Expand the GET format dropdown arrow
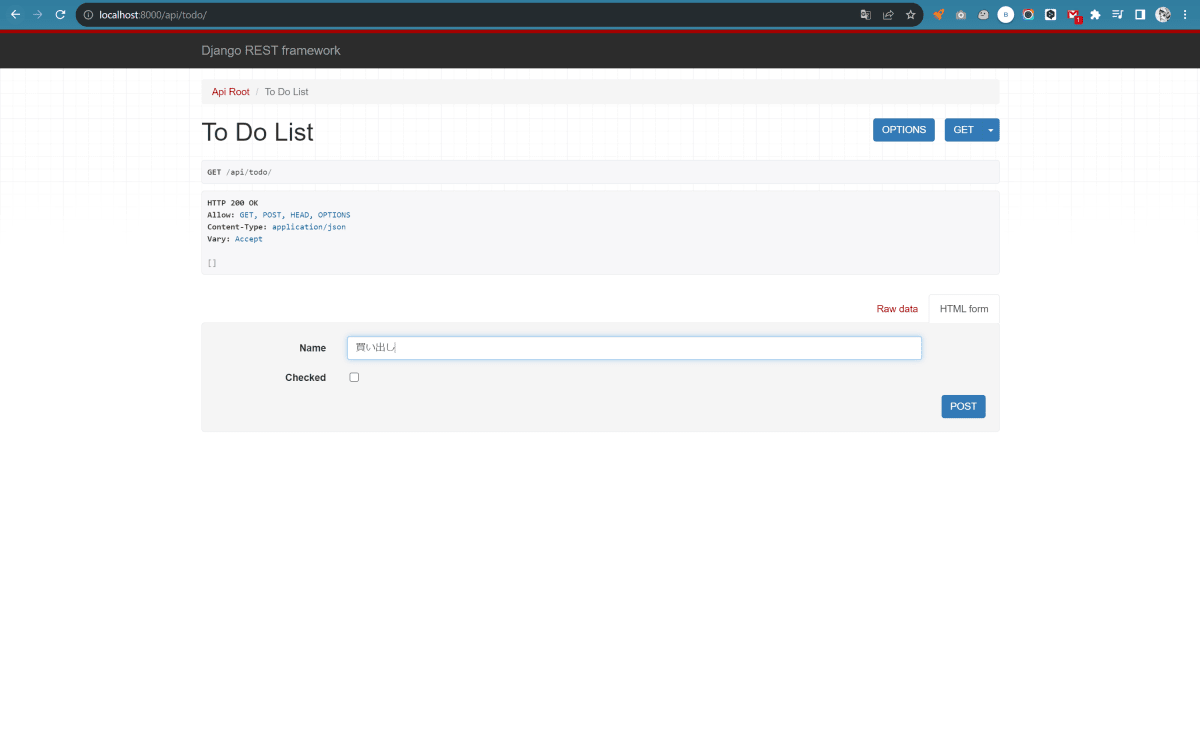This screenshot has width=1200, height=742. [991, 130]
